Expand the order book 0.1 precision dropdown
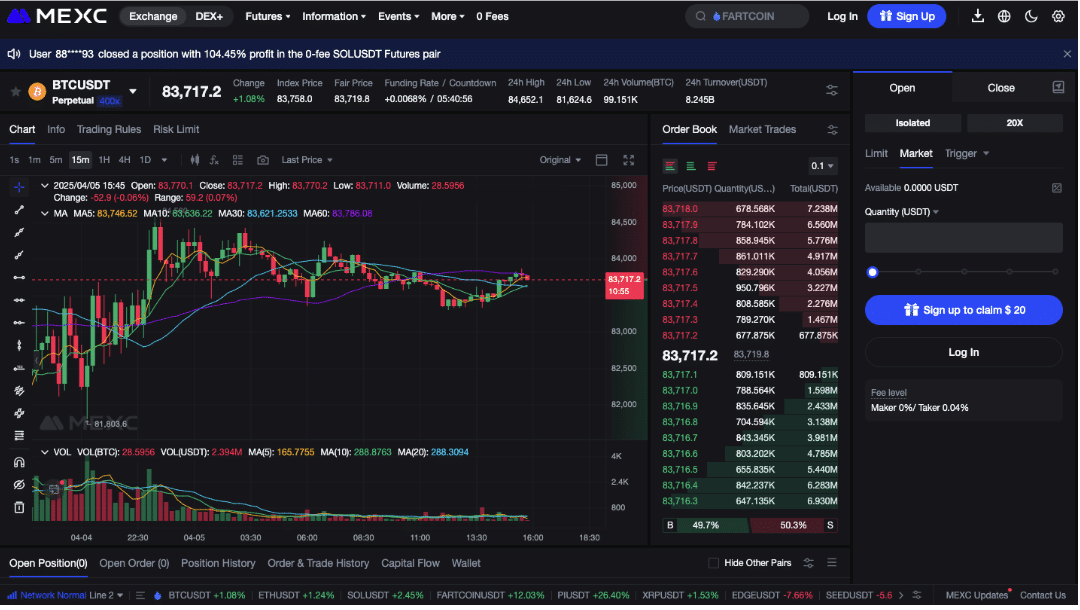 [x=822, y=166]
